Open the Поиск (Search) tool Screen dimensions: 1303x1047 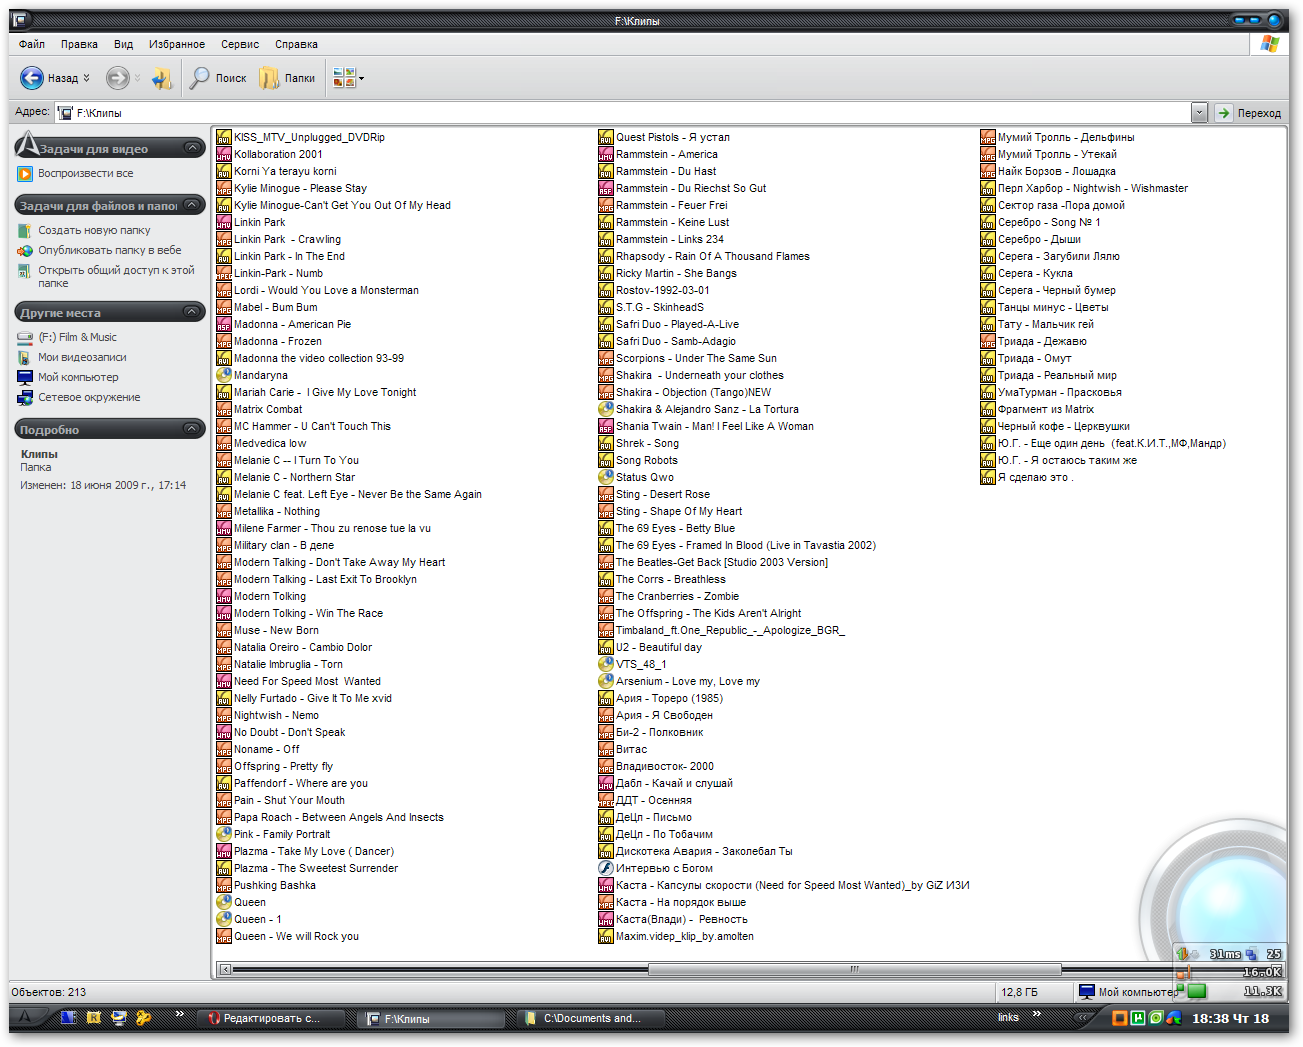217,77
